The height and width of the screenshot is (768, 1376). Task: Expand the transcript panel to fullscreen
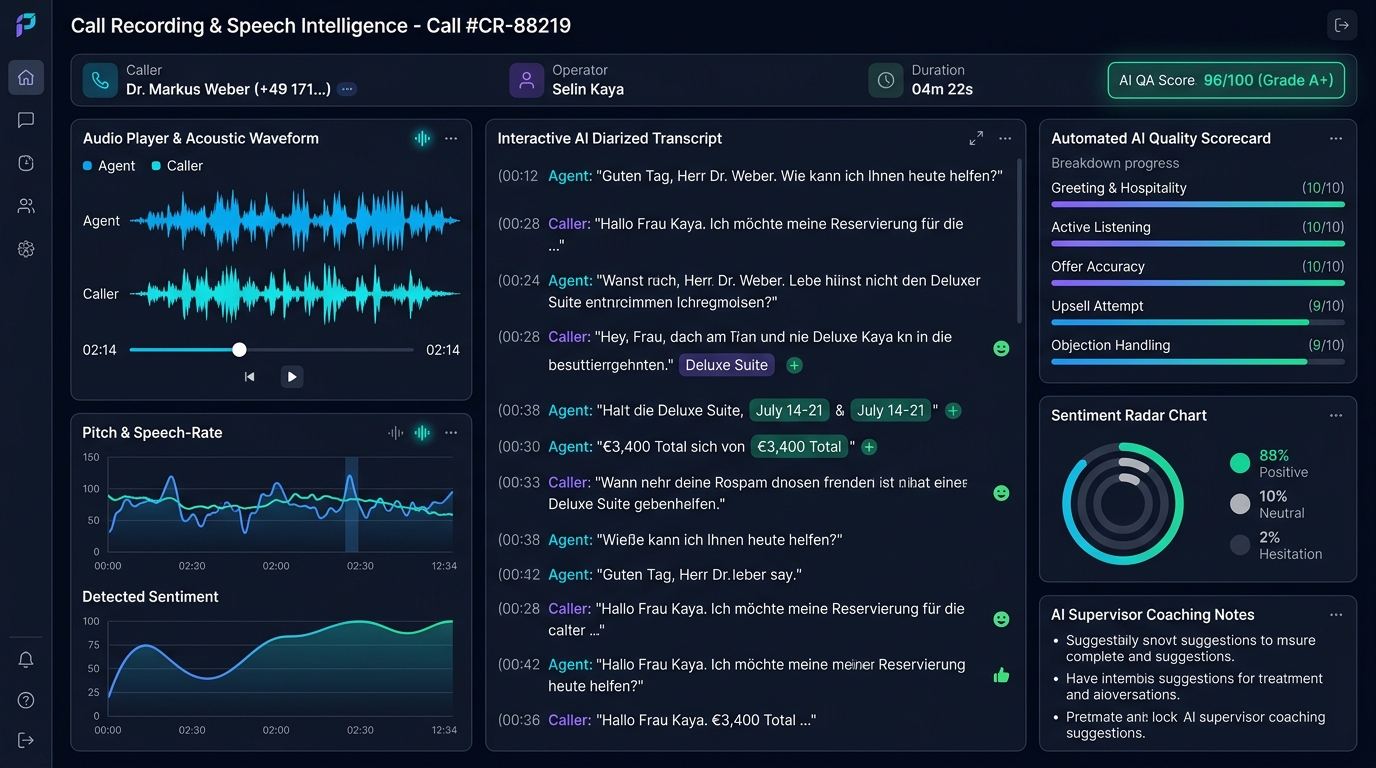(976, 138)
